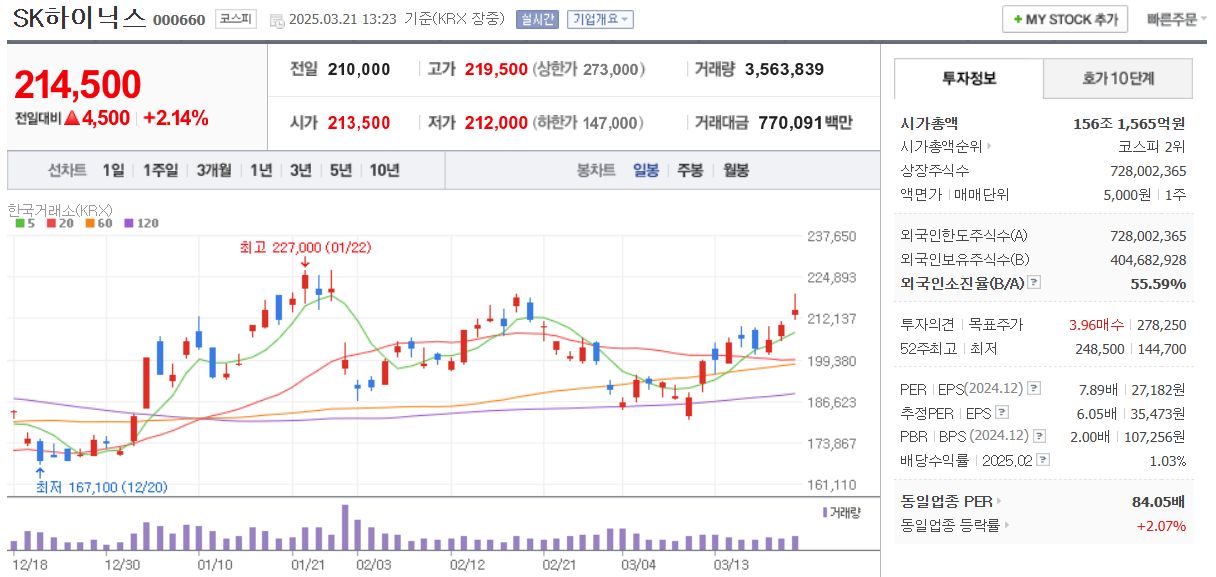The width and height of the screenshot is (1216, 577).
Task: Click the 코스피 2위 ranking text
Action: pos(1152,147)
